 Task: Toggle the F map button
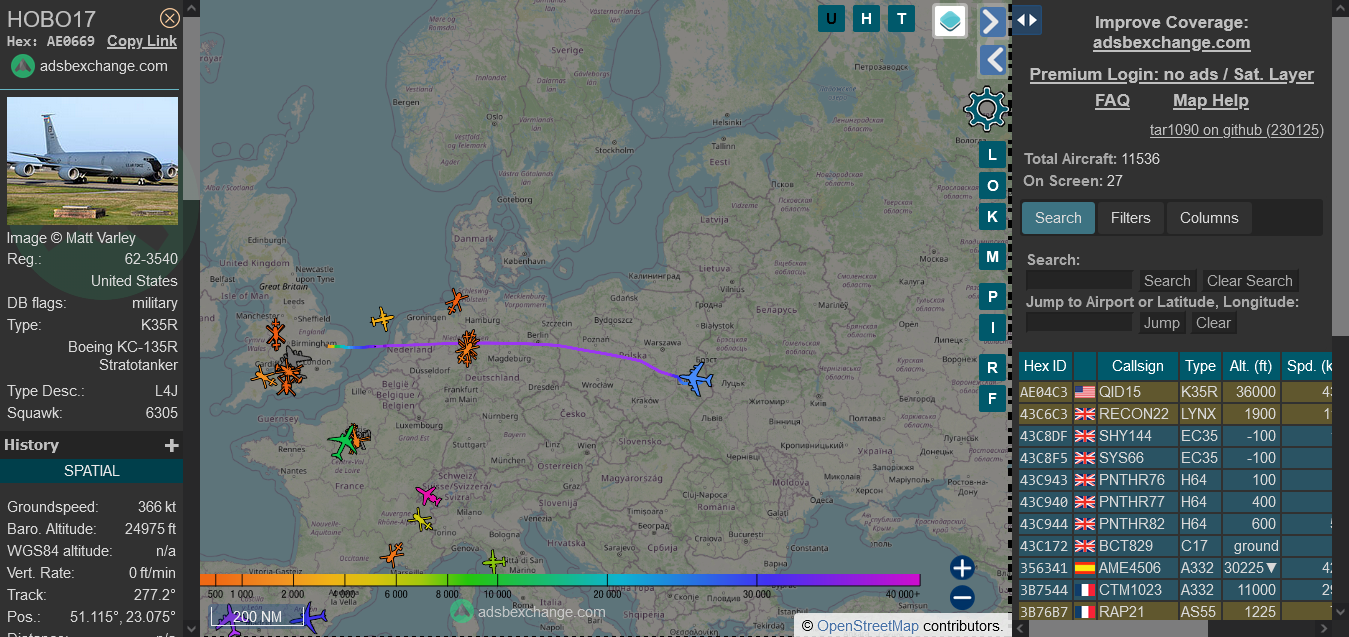click(x=992, y=398)
